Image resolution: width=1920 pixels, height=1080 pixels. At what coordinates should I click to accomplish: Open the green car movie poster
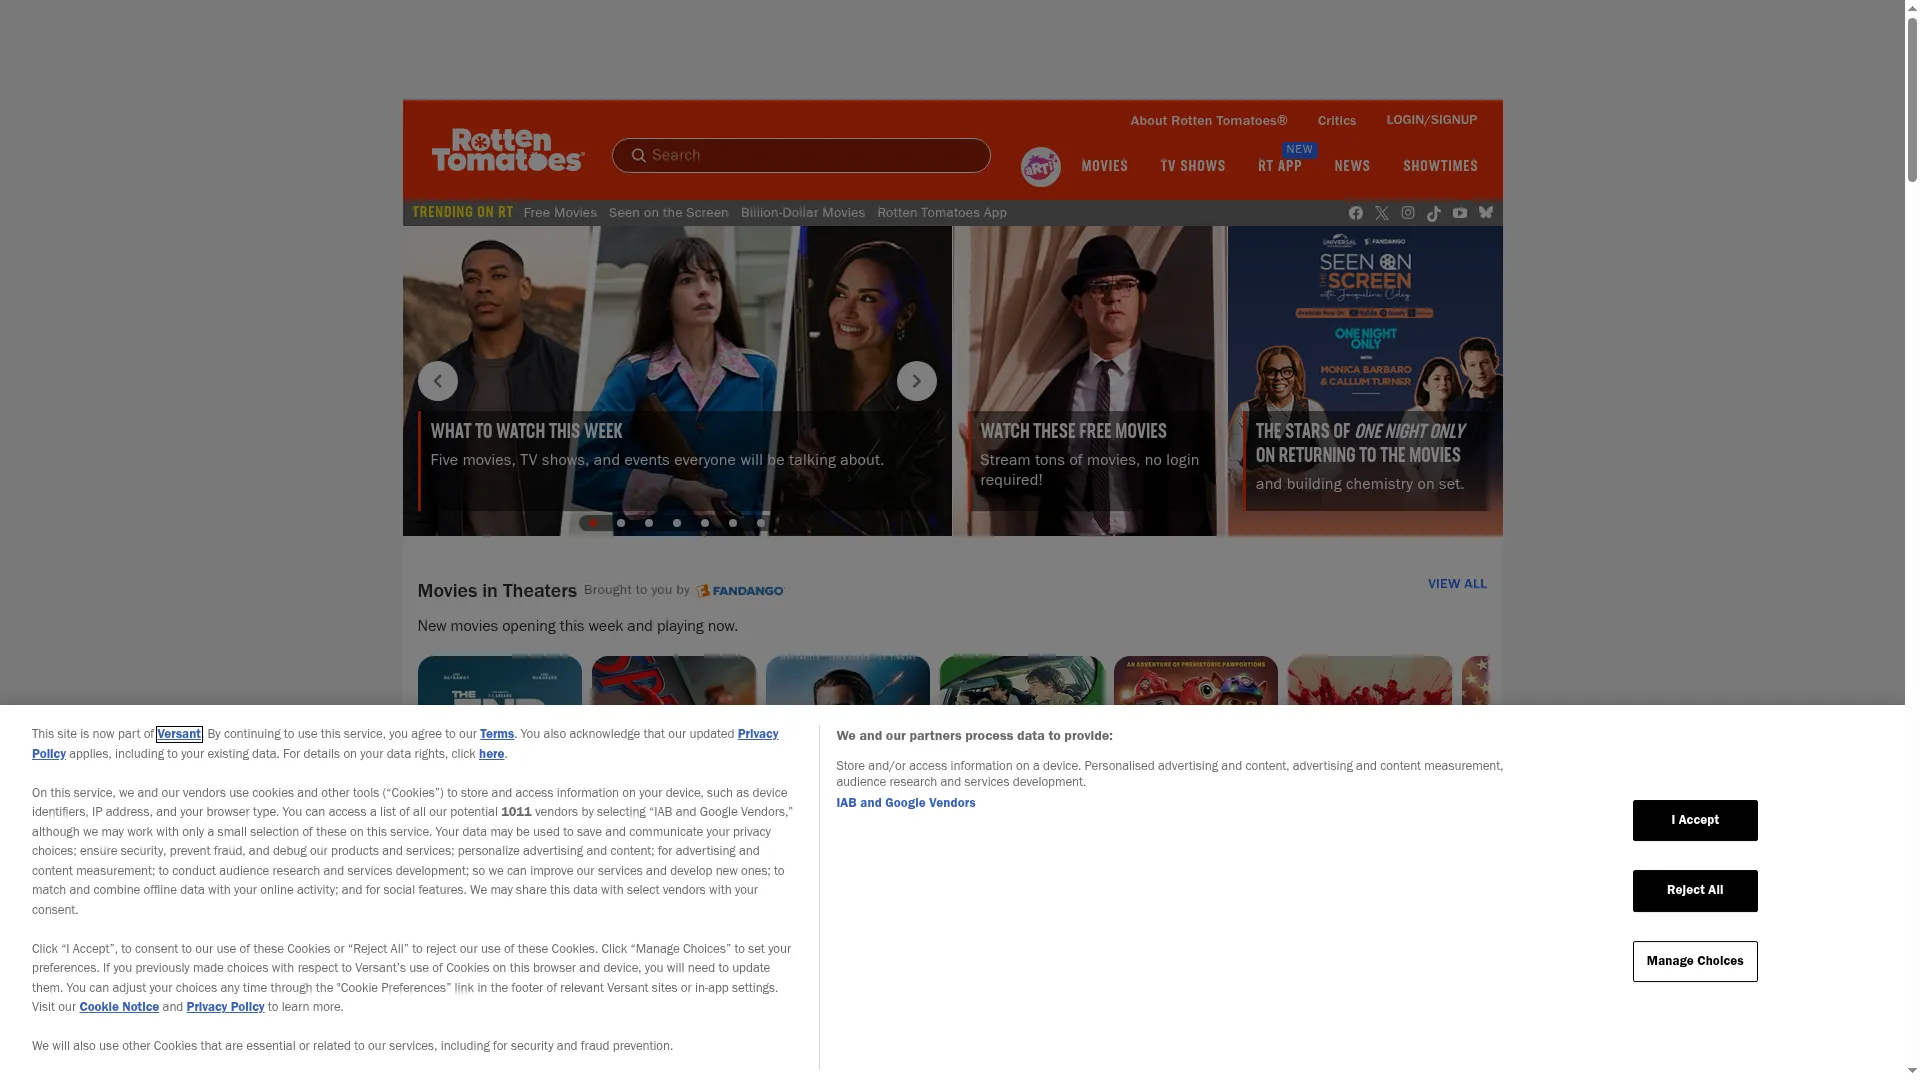(x=1021, y=681)
